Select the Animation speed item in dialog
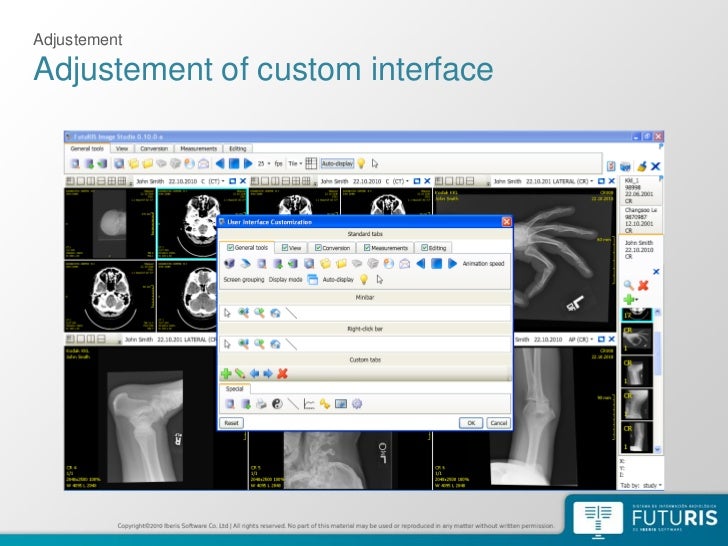The image size is (728, 546). (x=483, y=264)
